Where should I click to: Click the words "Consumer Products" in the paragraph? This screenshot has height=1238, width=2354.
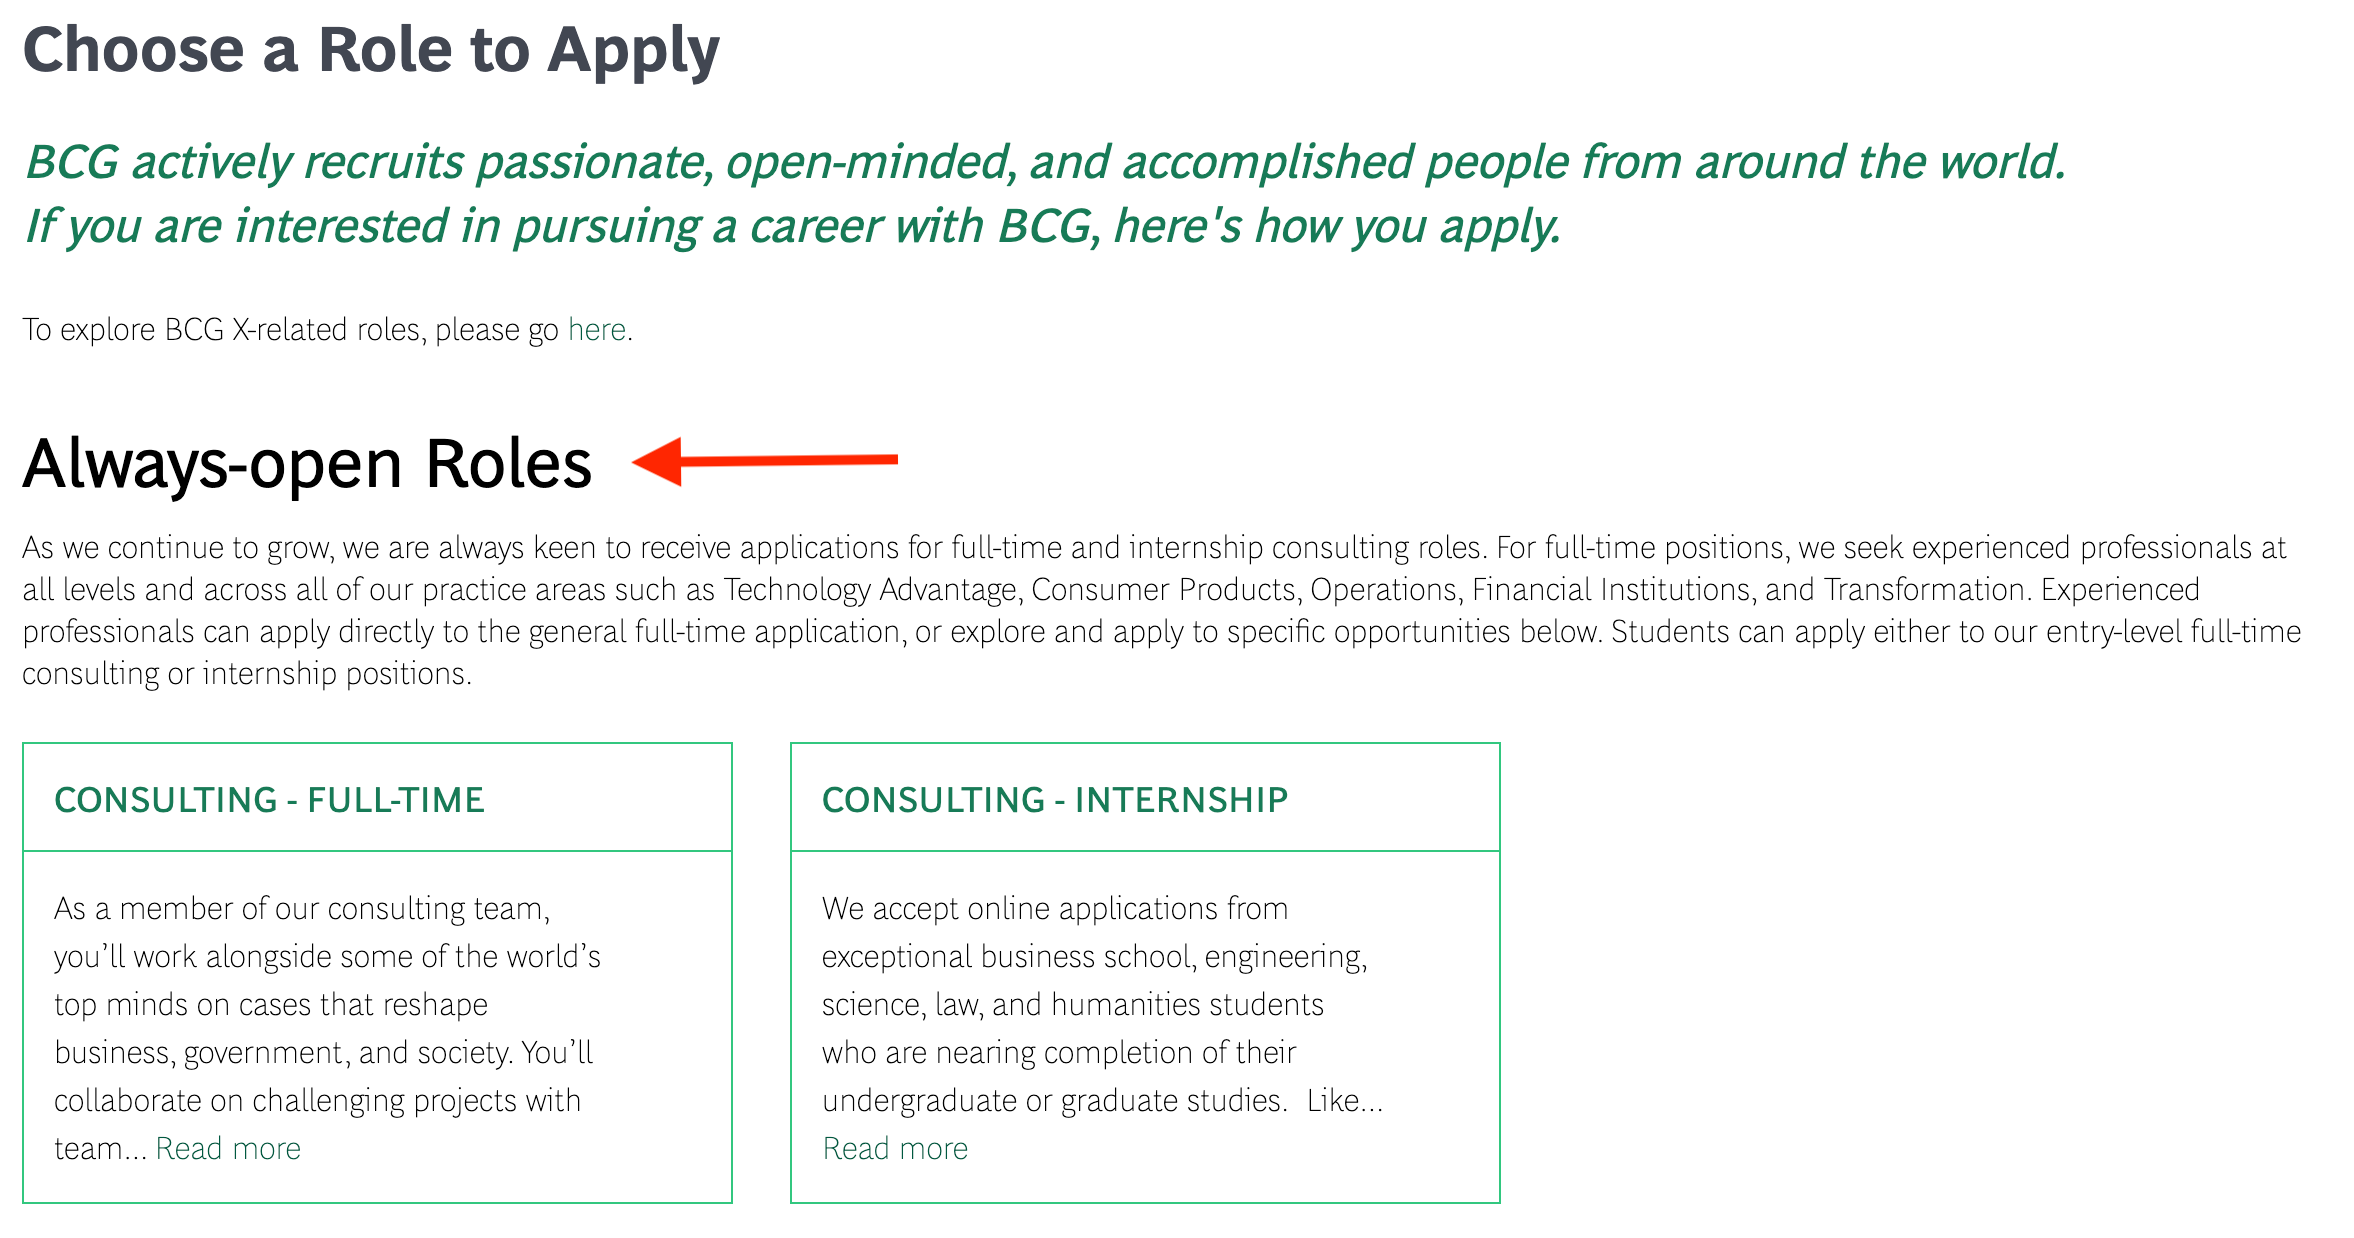[1163, 590]
